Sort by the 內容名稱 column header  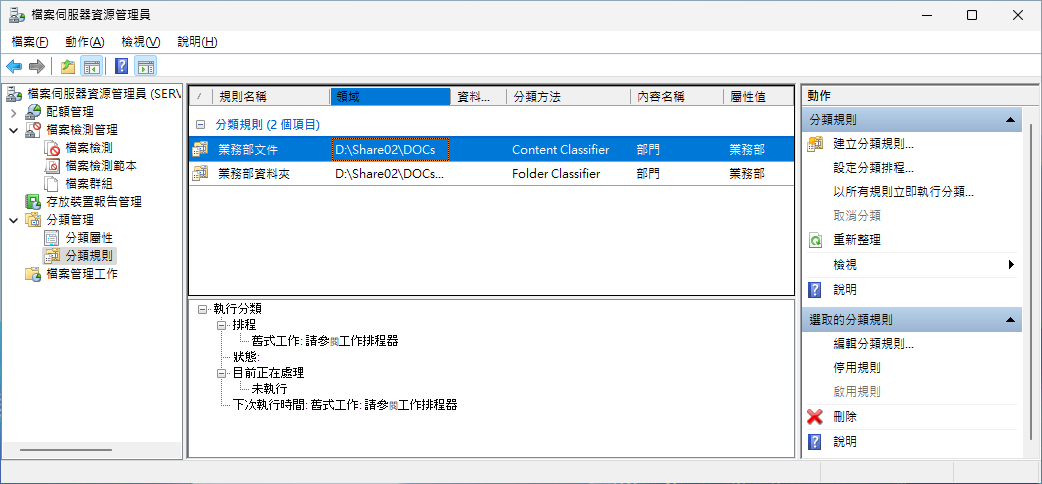coord(677,96)
